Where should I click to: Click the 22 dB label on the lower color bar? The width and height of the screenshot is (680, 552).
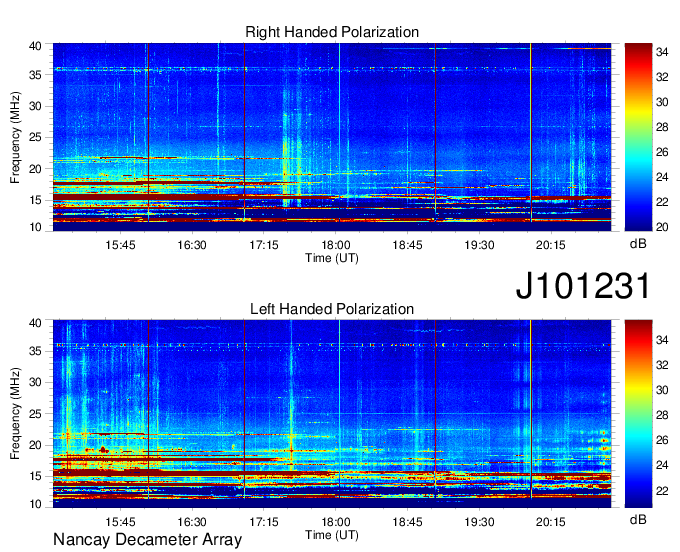662,491
